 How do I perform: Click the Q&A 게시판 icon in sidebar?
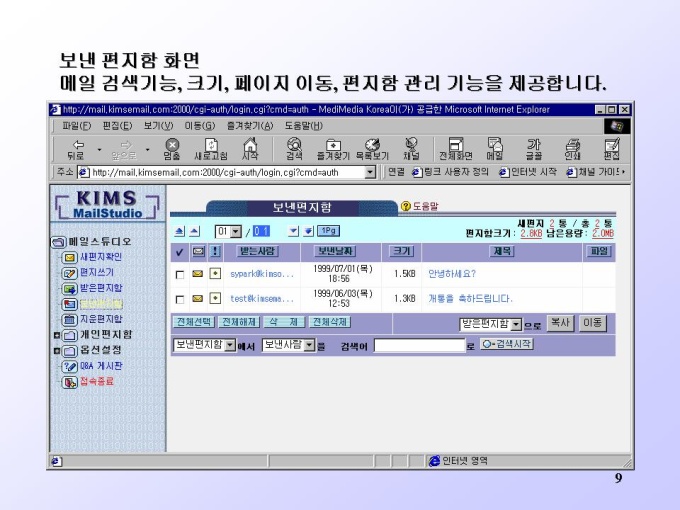[x=69, y=366]
